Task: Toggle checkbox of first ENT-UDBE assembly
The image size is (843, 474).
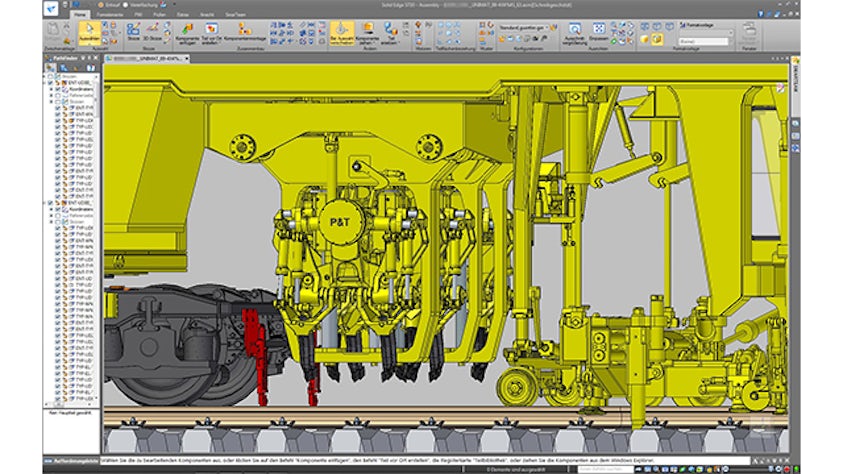Action: (x=51, y=83)
